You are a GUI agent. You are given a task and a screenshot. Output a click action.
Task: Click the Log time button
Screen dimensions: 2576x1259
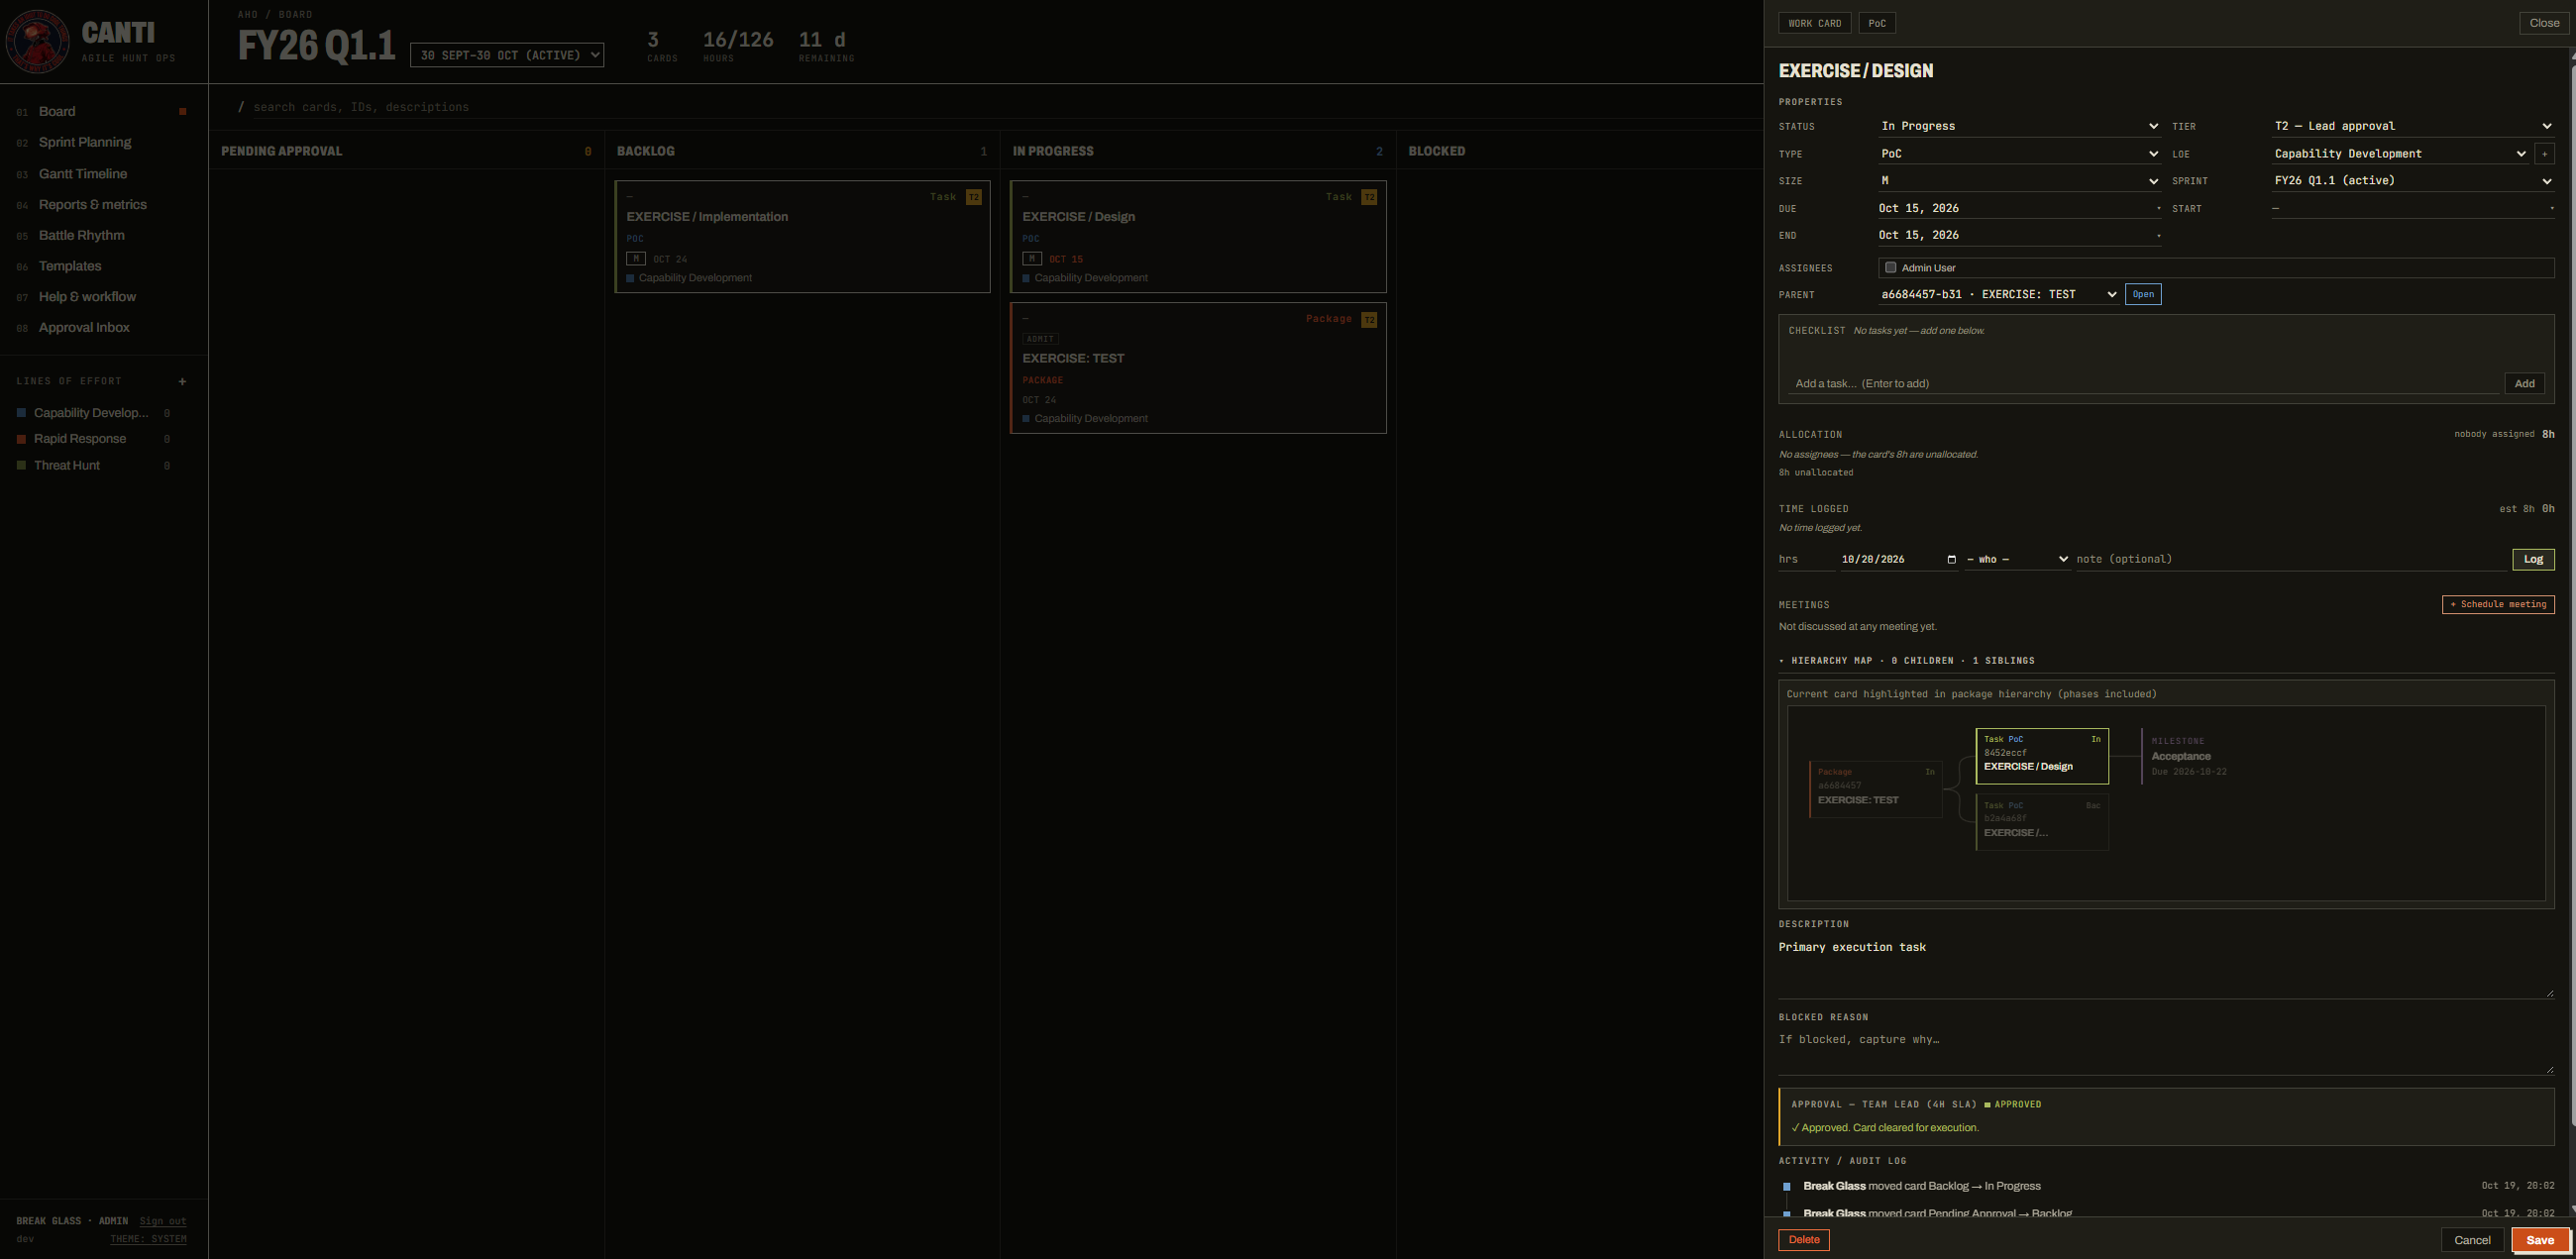[x=2533, y=559]
